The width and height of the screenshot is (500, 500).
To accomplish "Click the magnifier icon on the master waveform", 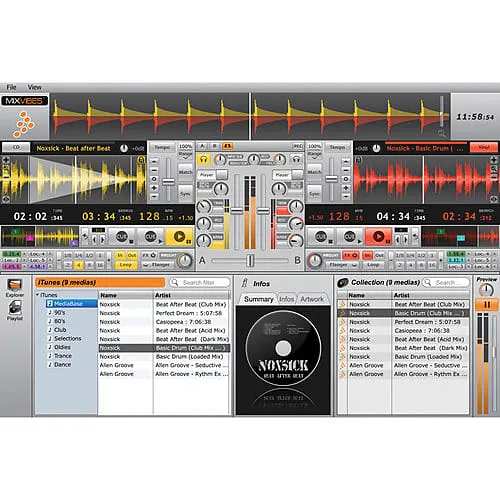I will click(x=441, y=133).
